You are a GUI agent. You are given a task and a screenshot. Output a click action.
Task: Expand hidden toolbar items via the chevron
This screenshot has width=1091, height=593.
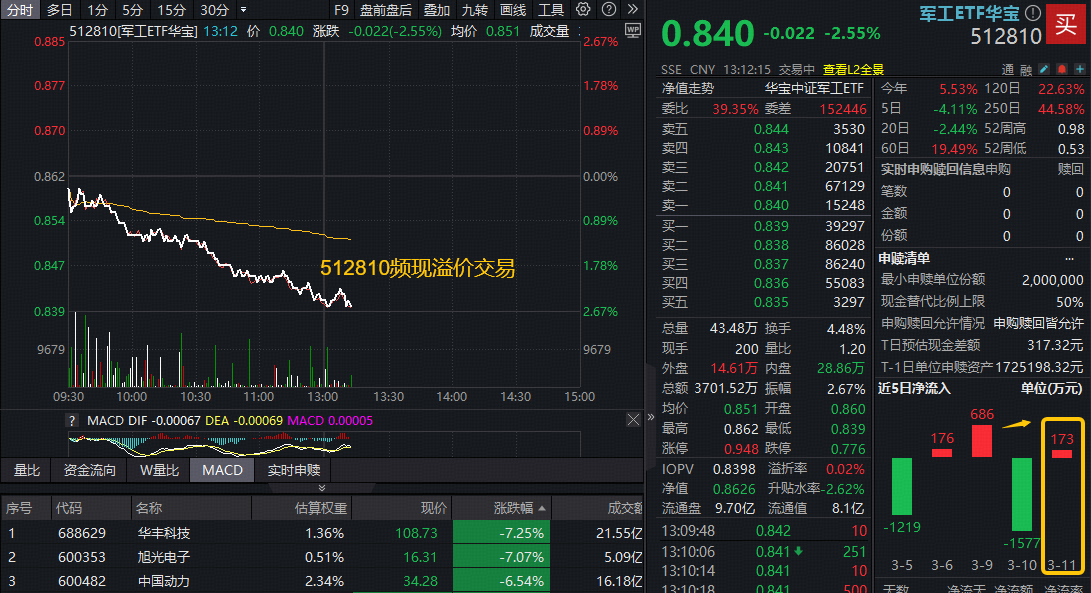[x=633, y=9]
